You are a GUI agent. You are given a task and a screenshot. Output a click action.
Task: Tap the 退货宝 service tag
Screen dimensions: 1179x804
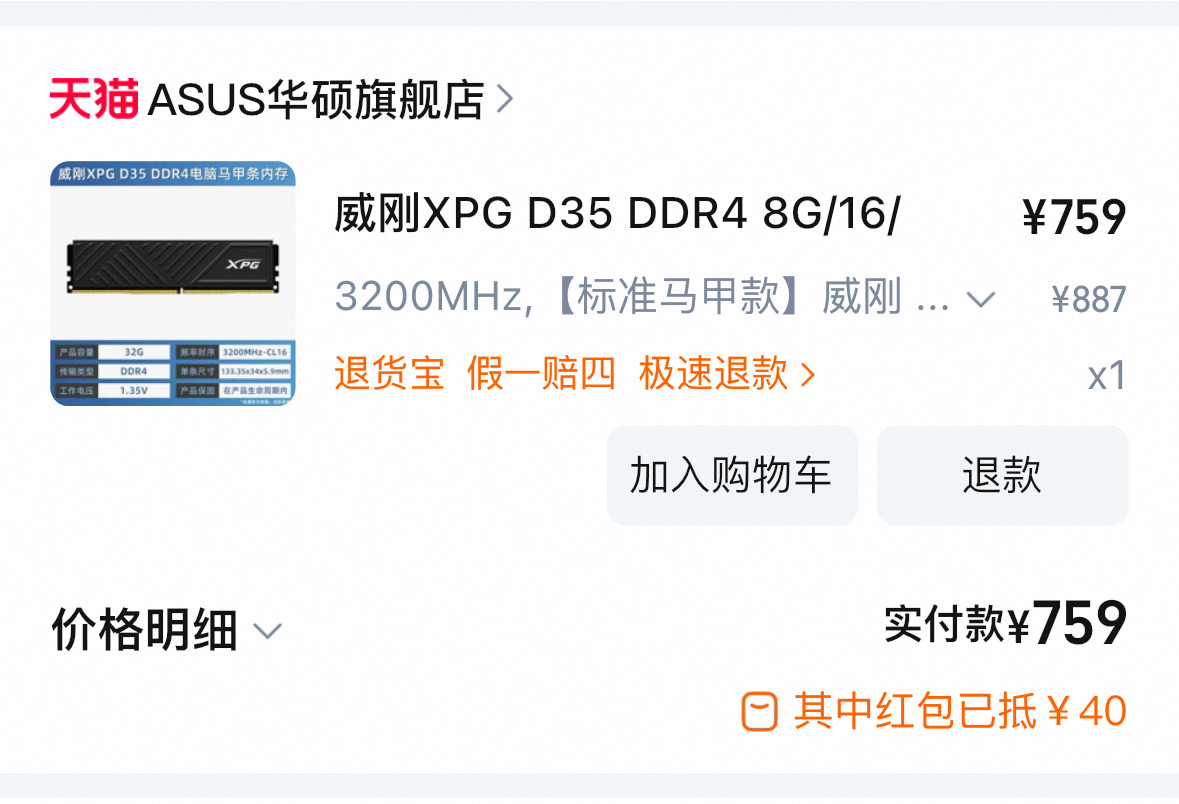pyautogui.click(x=389, y=373)
